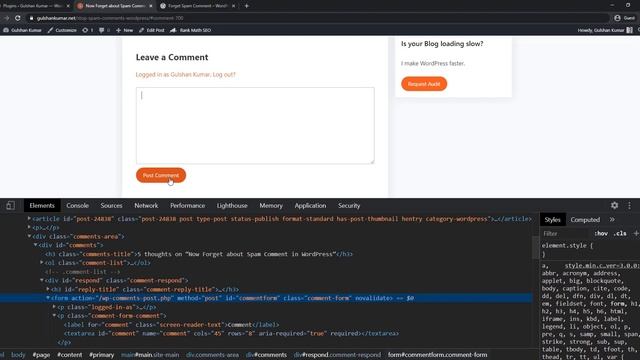Toggle the :hov element state button

pos(601,234)
